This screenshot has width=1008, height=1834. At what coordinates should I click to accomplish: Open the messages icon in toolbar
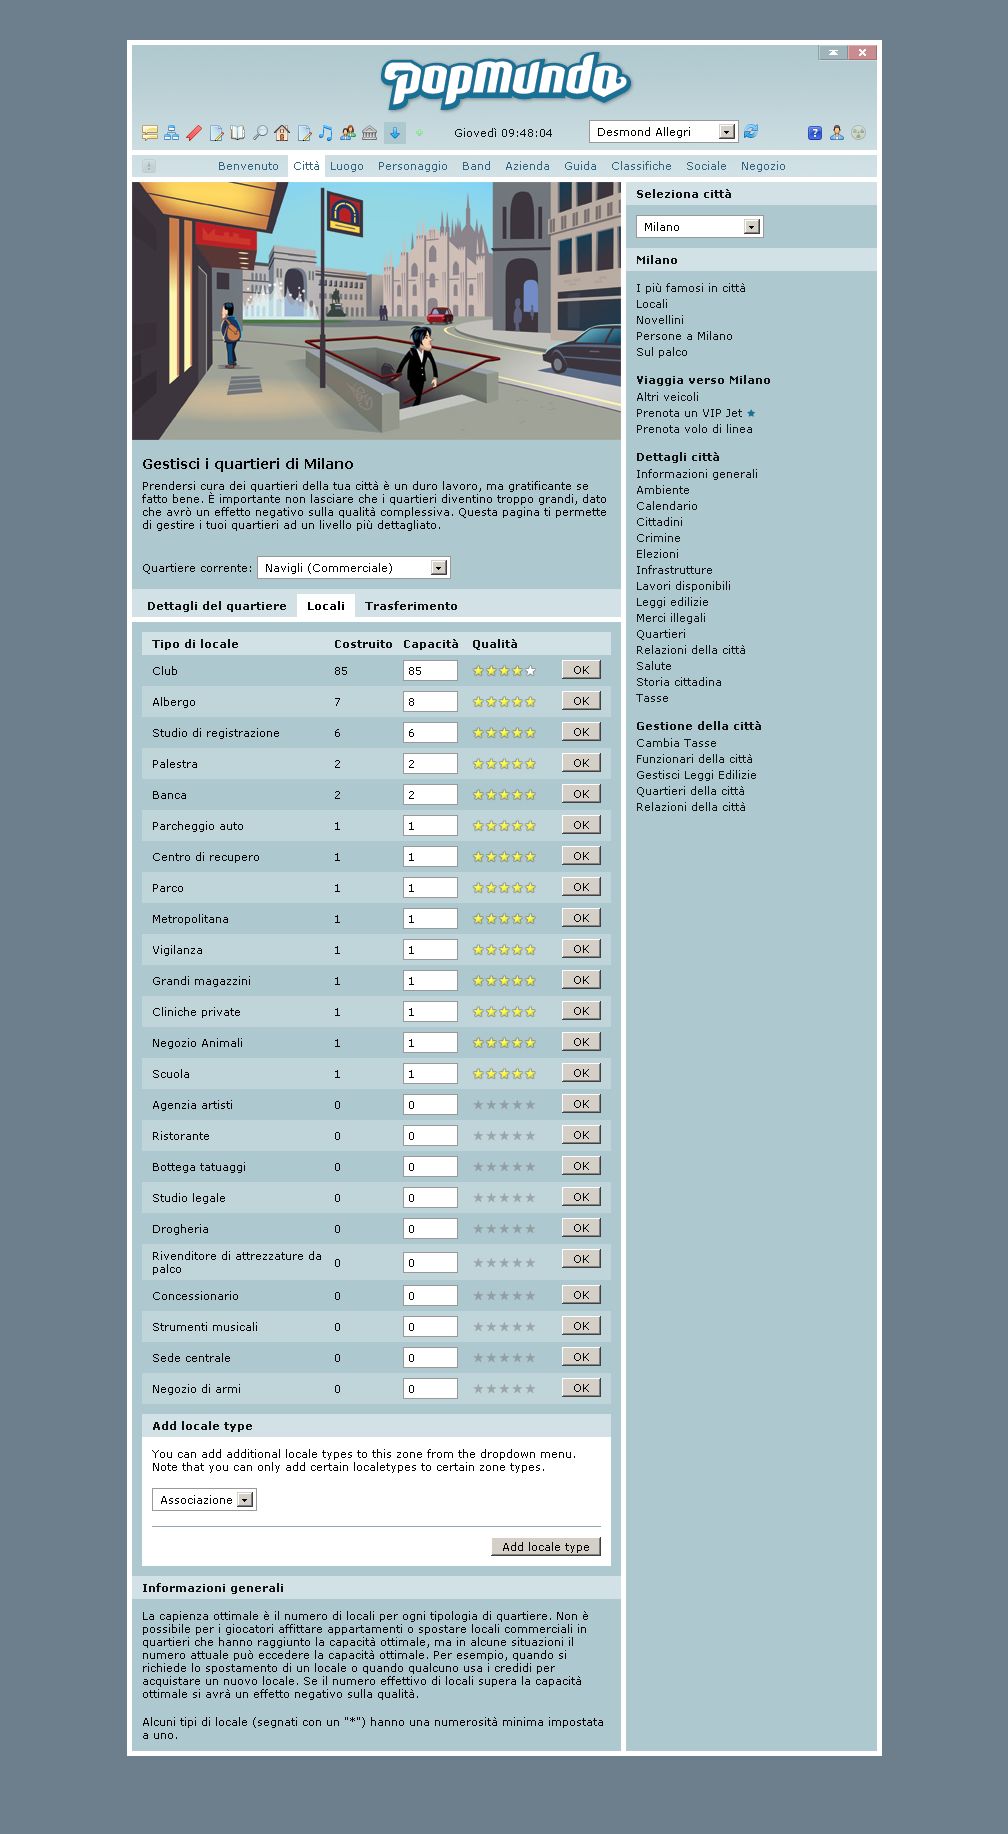point(150,132)
